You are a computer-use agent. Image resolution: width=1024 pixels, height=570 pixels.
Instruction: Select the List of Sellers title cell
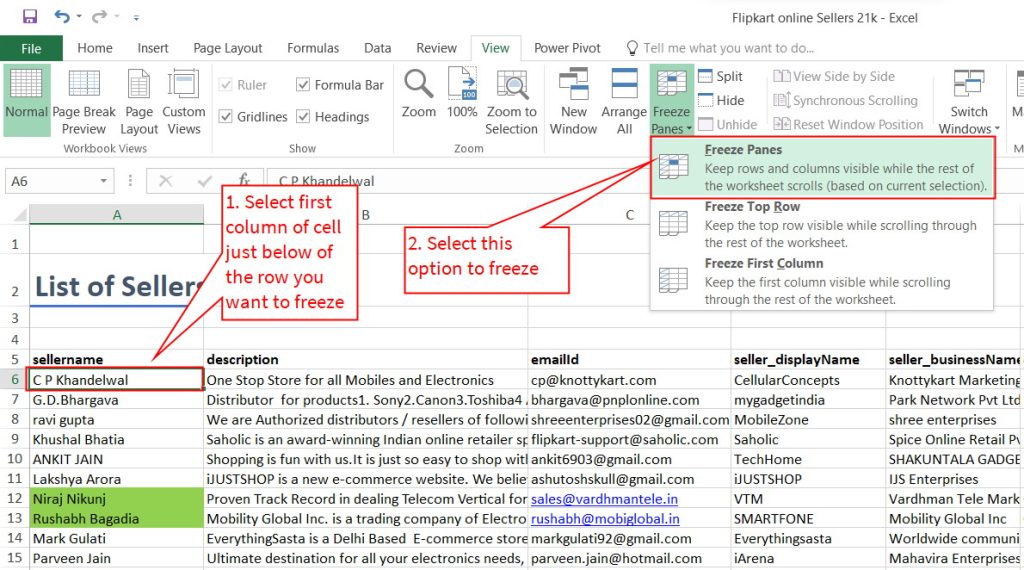point(116,286)
